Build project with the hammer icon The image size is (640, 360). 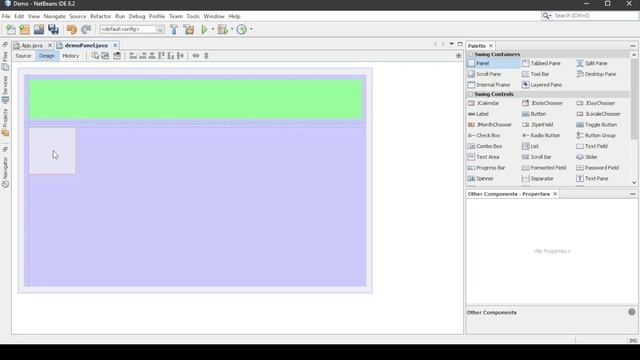tap(174, 29)
